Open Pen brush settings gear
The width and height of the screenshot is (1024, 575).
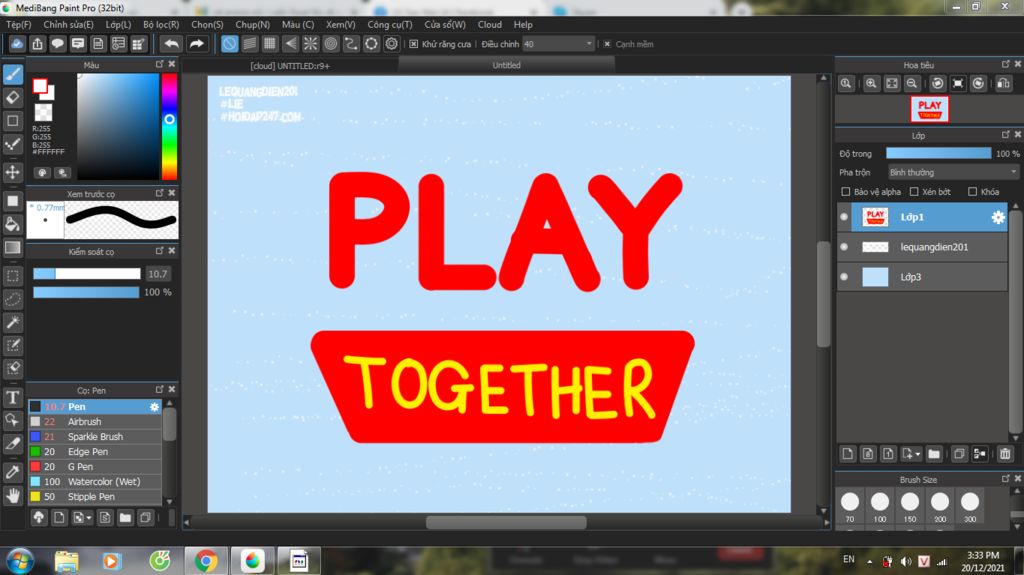(154, 406)
